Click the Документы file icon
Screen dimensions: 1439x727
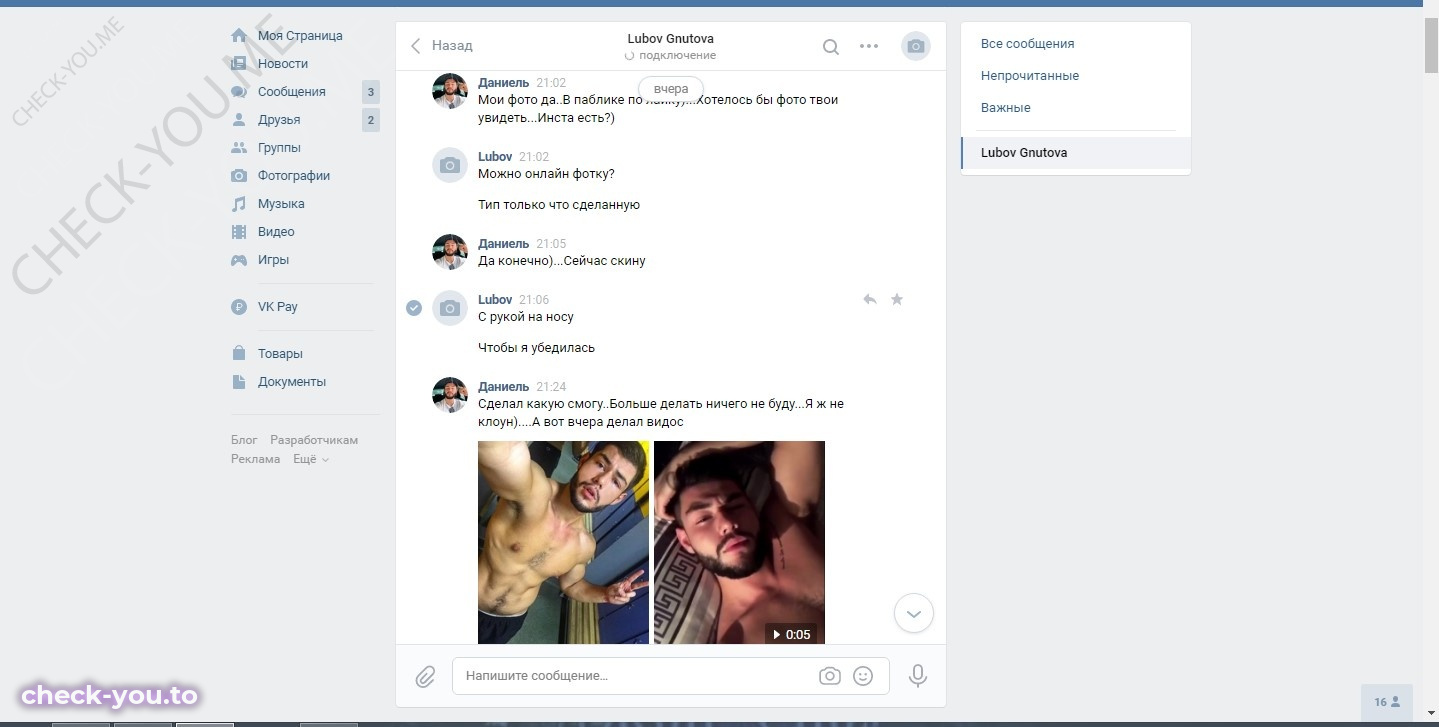pyautogui.click(x=239, y=382)
